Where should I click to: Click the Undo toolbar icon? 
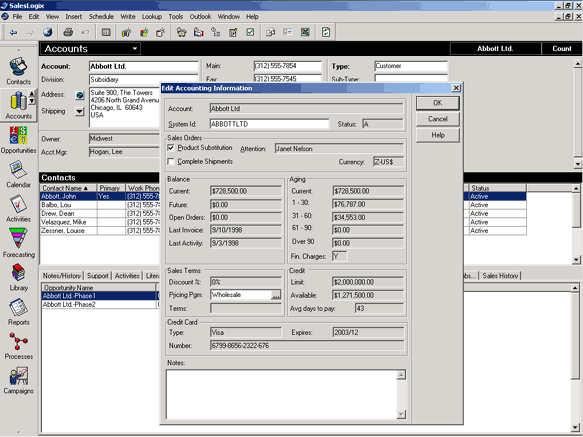[x=86, y=32]
